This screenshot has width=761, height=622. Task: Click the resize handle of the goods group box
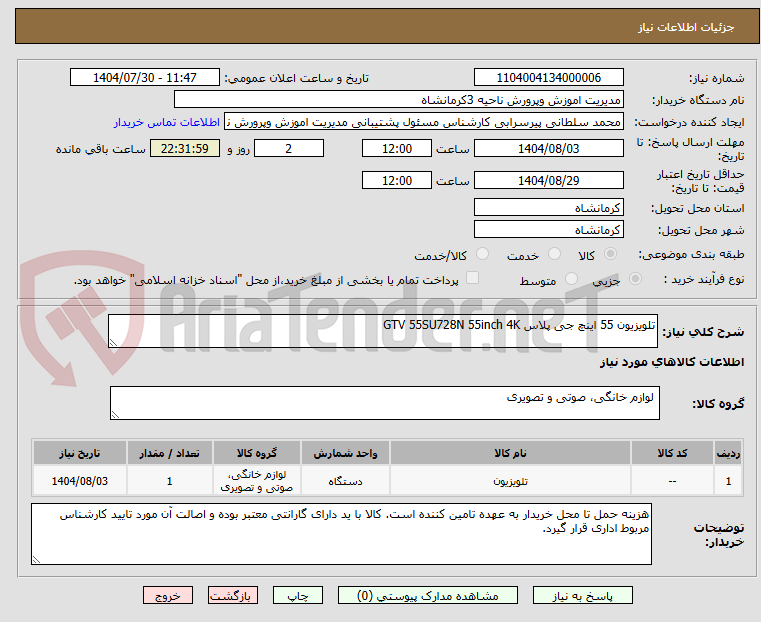tap(115, 414)
